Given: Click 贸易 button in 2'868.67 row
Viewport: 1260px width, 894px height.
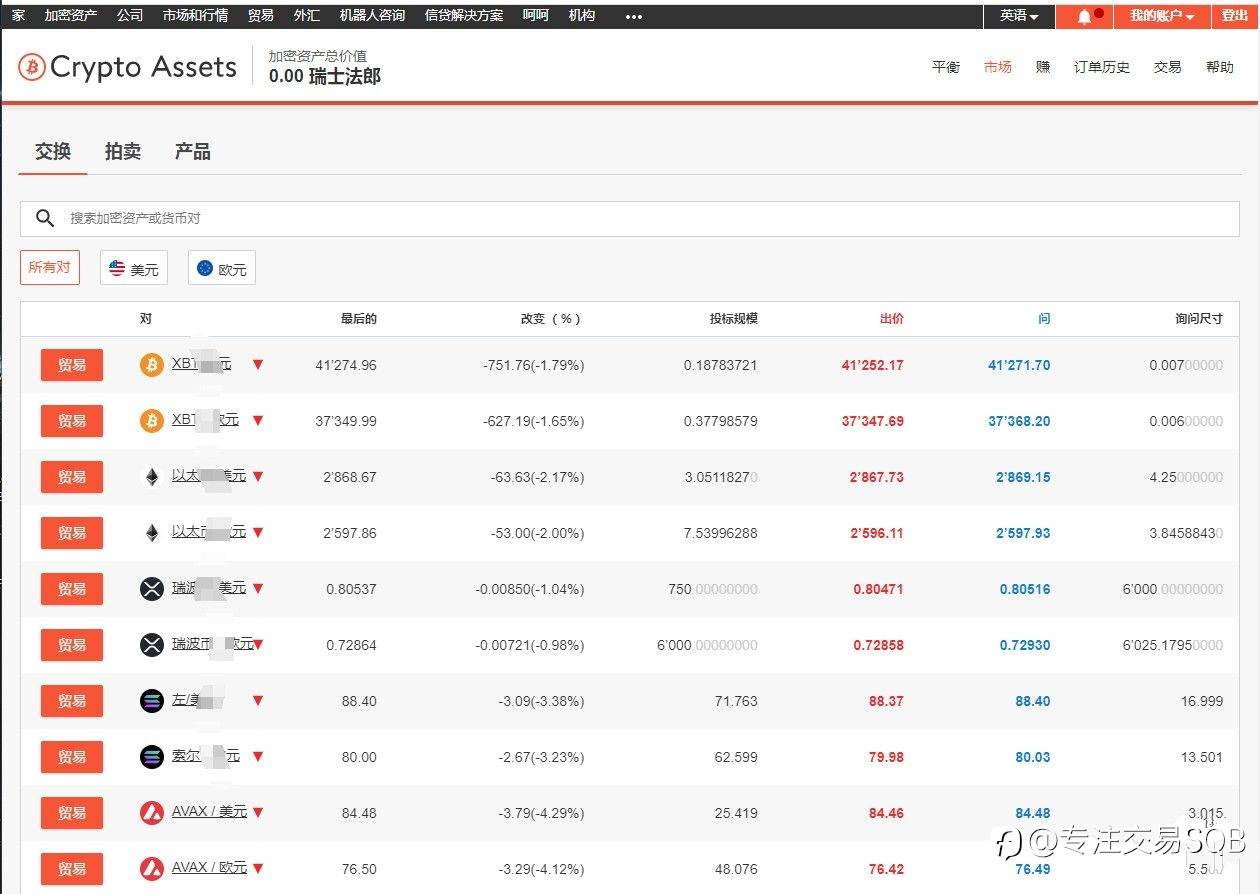Looking at the screenshot, I should coord(72,477).
